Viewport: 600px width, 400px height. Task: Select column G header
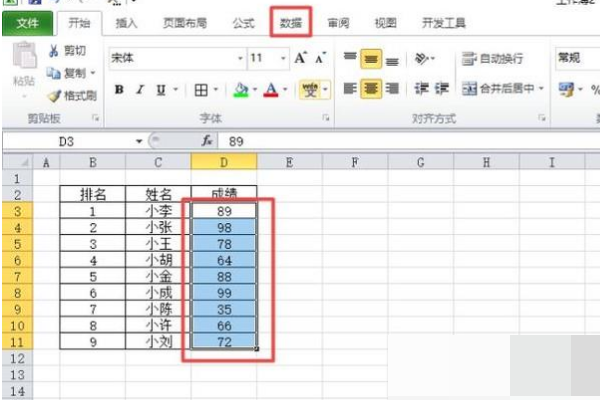tap(421, 162)
